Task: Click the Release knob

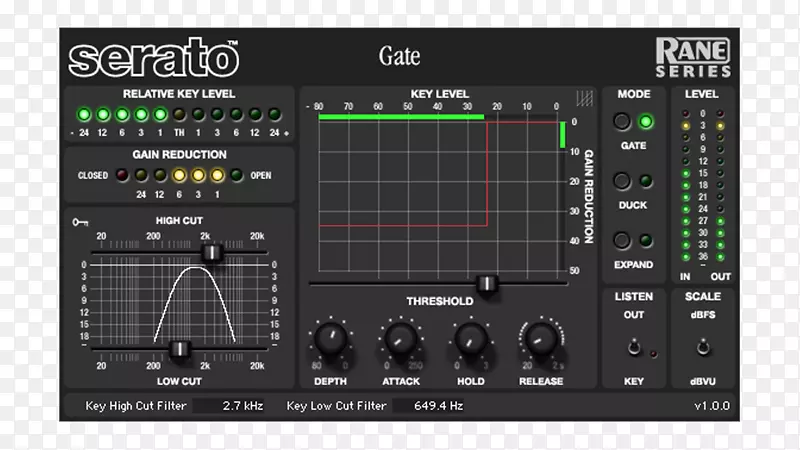Action: click(541, 339)
